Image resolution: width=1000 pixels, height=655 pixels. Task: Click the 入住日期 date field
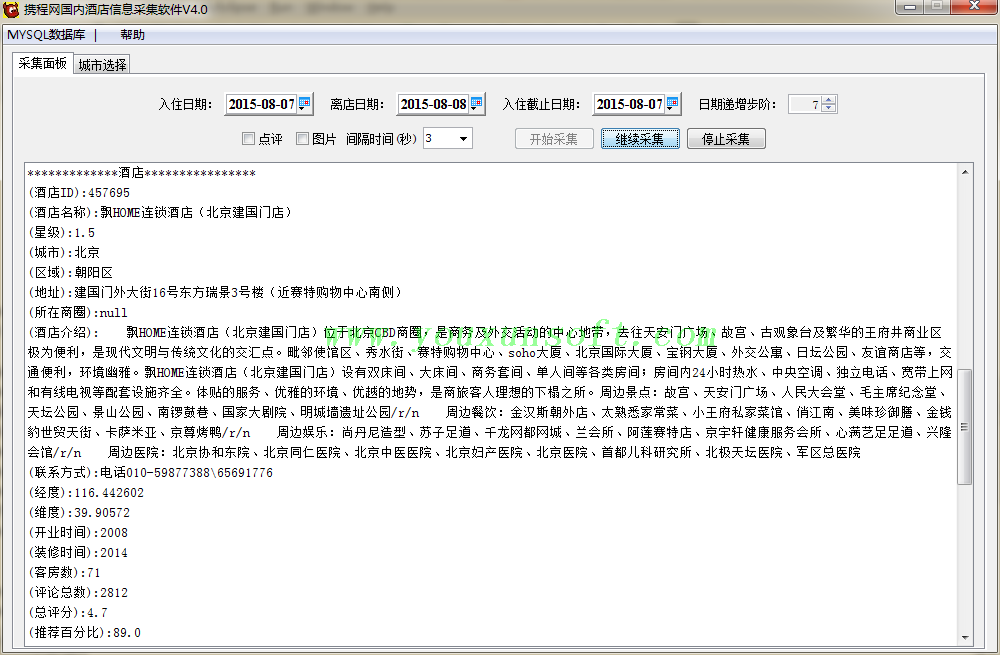pos(261,104)
